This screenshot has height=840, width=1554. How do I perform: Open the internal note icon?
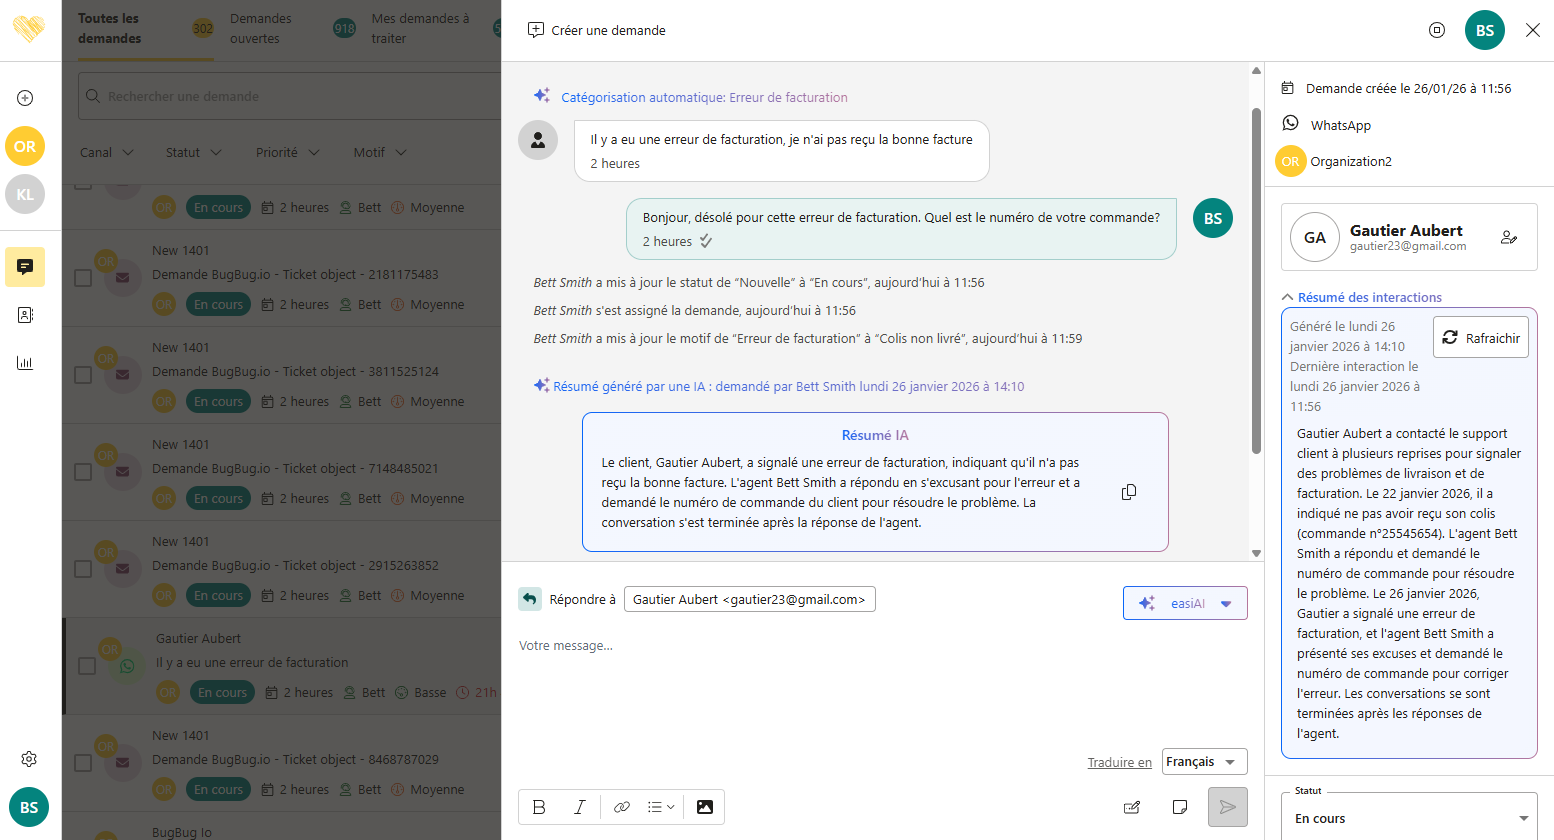coord(1180,807)
